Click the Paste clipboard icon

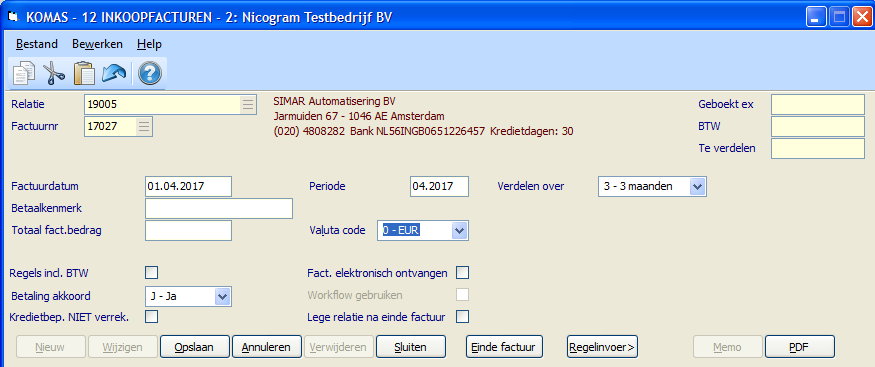click(84, 73)
